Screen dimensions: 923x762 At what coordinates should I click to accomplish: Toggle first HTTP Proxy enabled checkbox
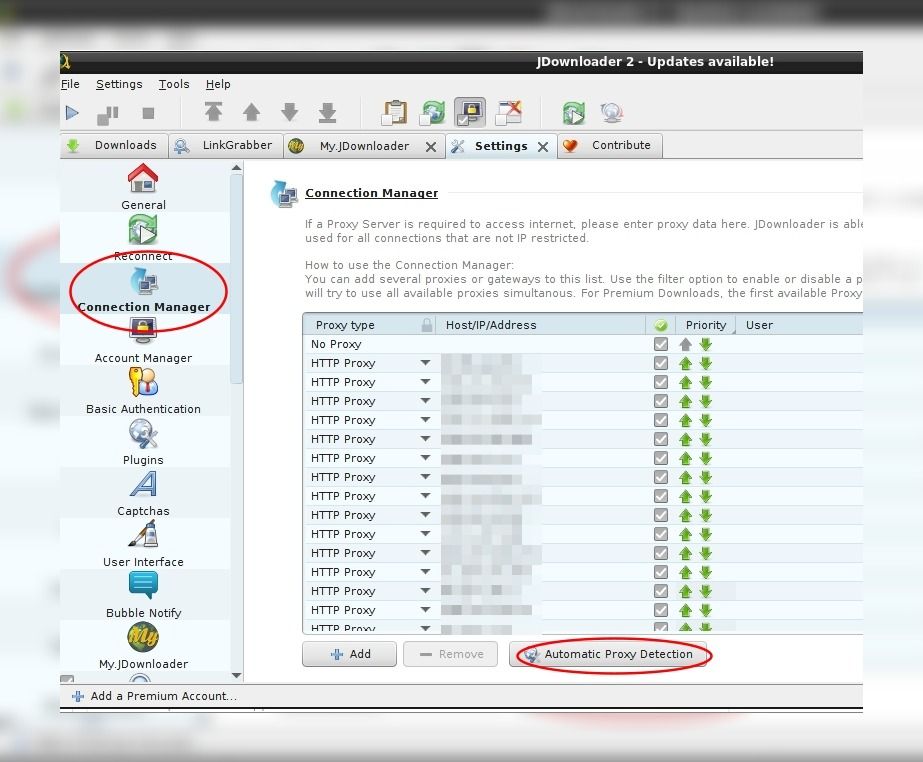[x=661, y=363]
